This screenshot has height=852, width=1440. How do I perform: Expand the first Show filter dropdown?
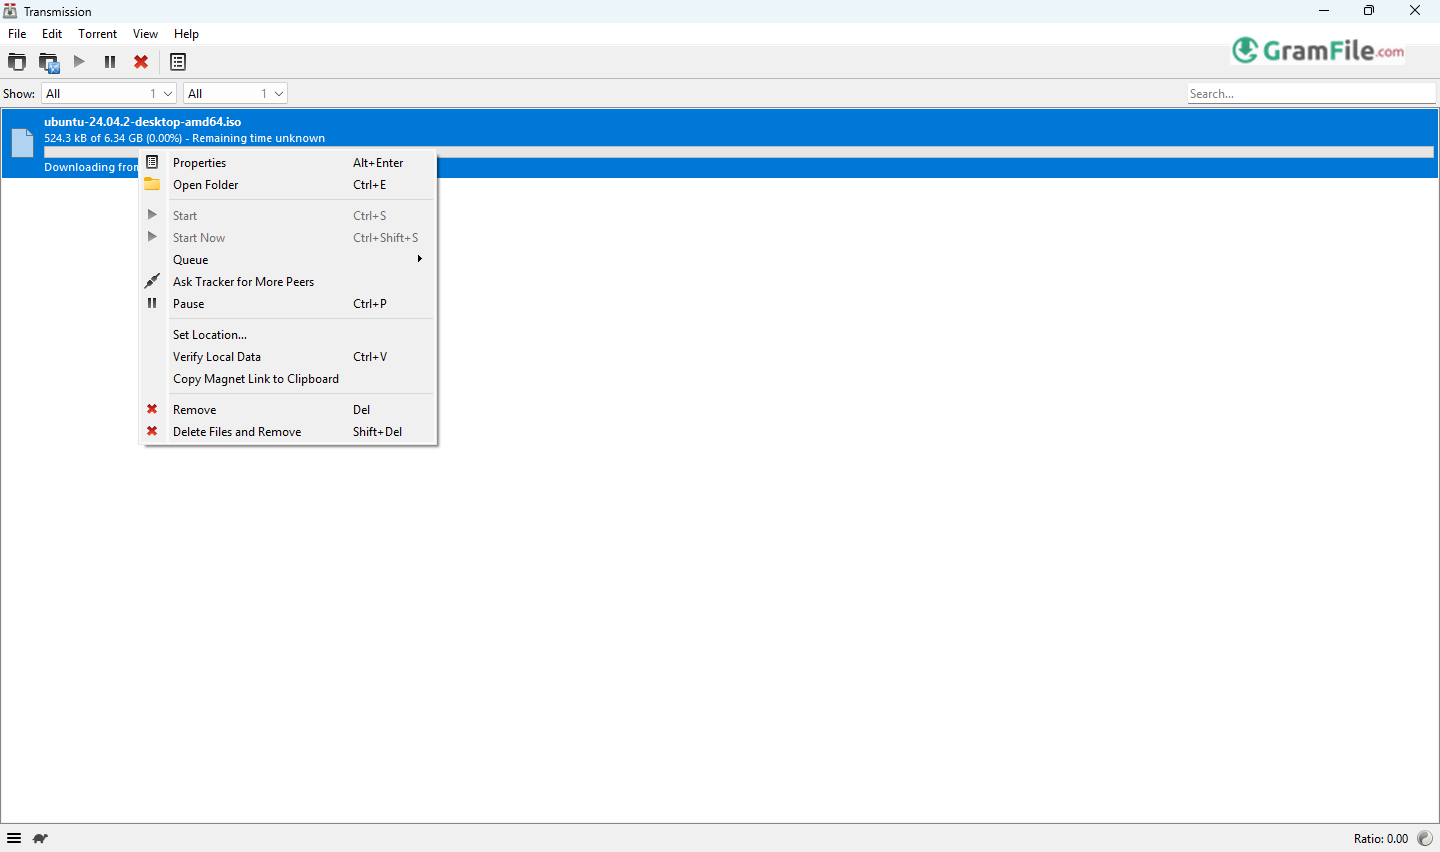pos(109,93)
